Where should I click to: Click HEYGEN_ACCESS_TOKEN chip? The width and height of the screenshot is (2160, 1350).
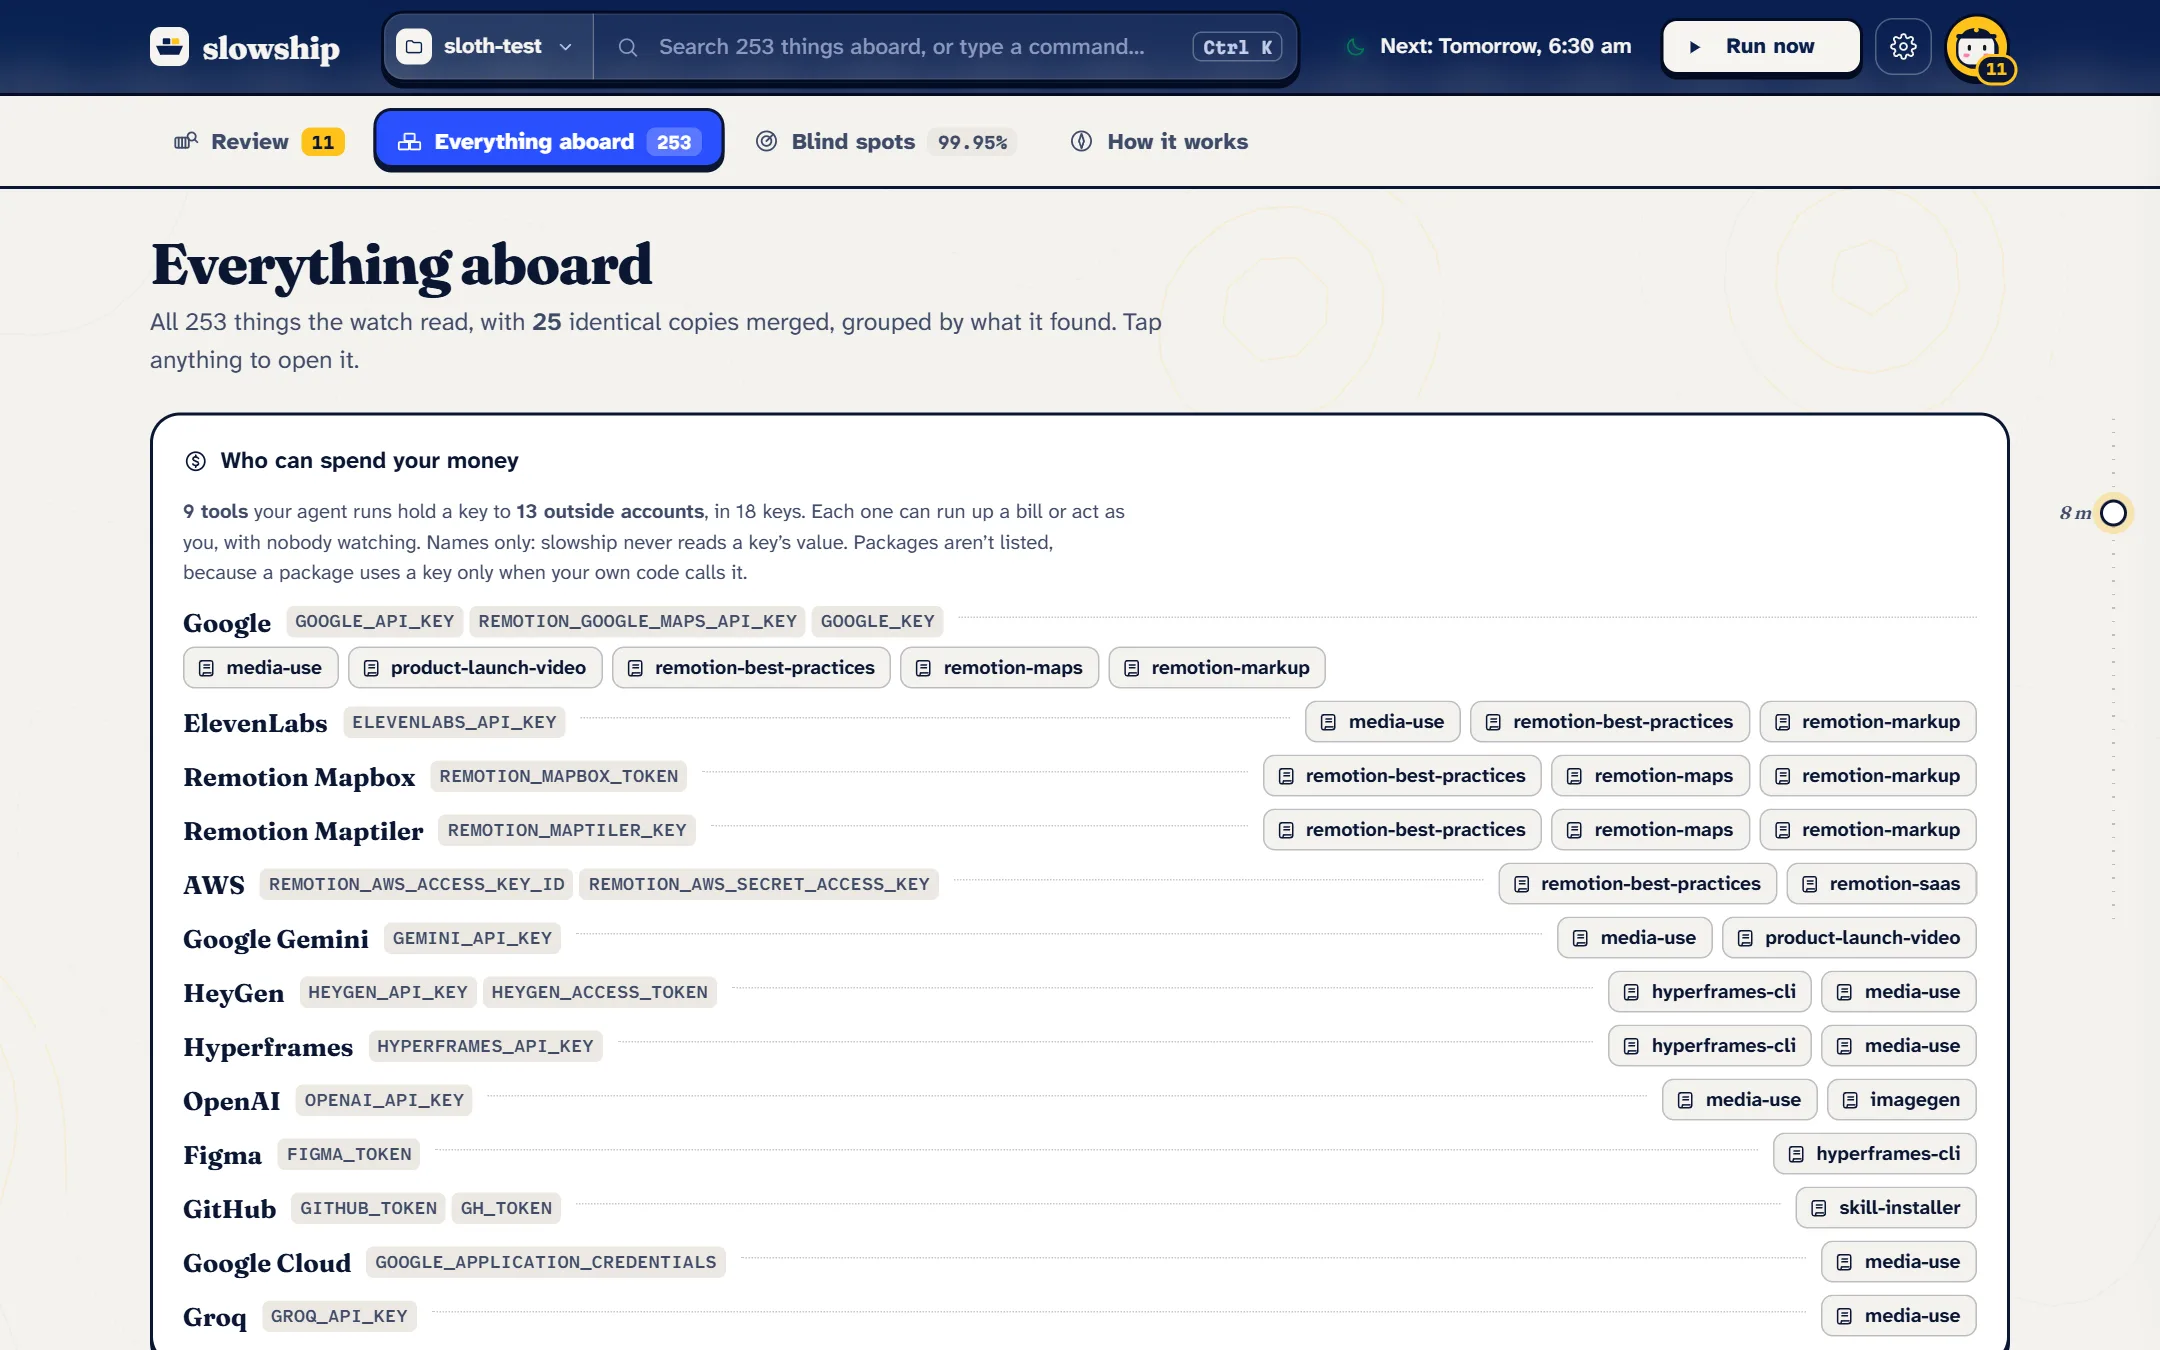click(x=599, y=992)
